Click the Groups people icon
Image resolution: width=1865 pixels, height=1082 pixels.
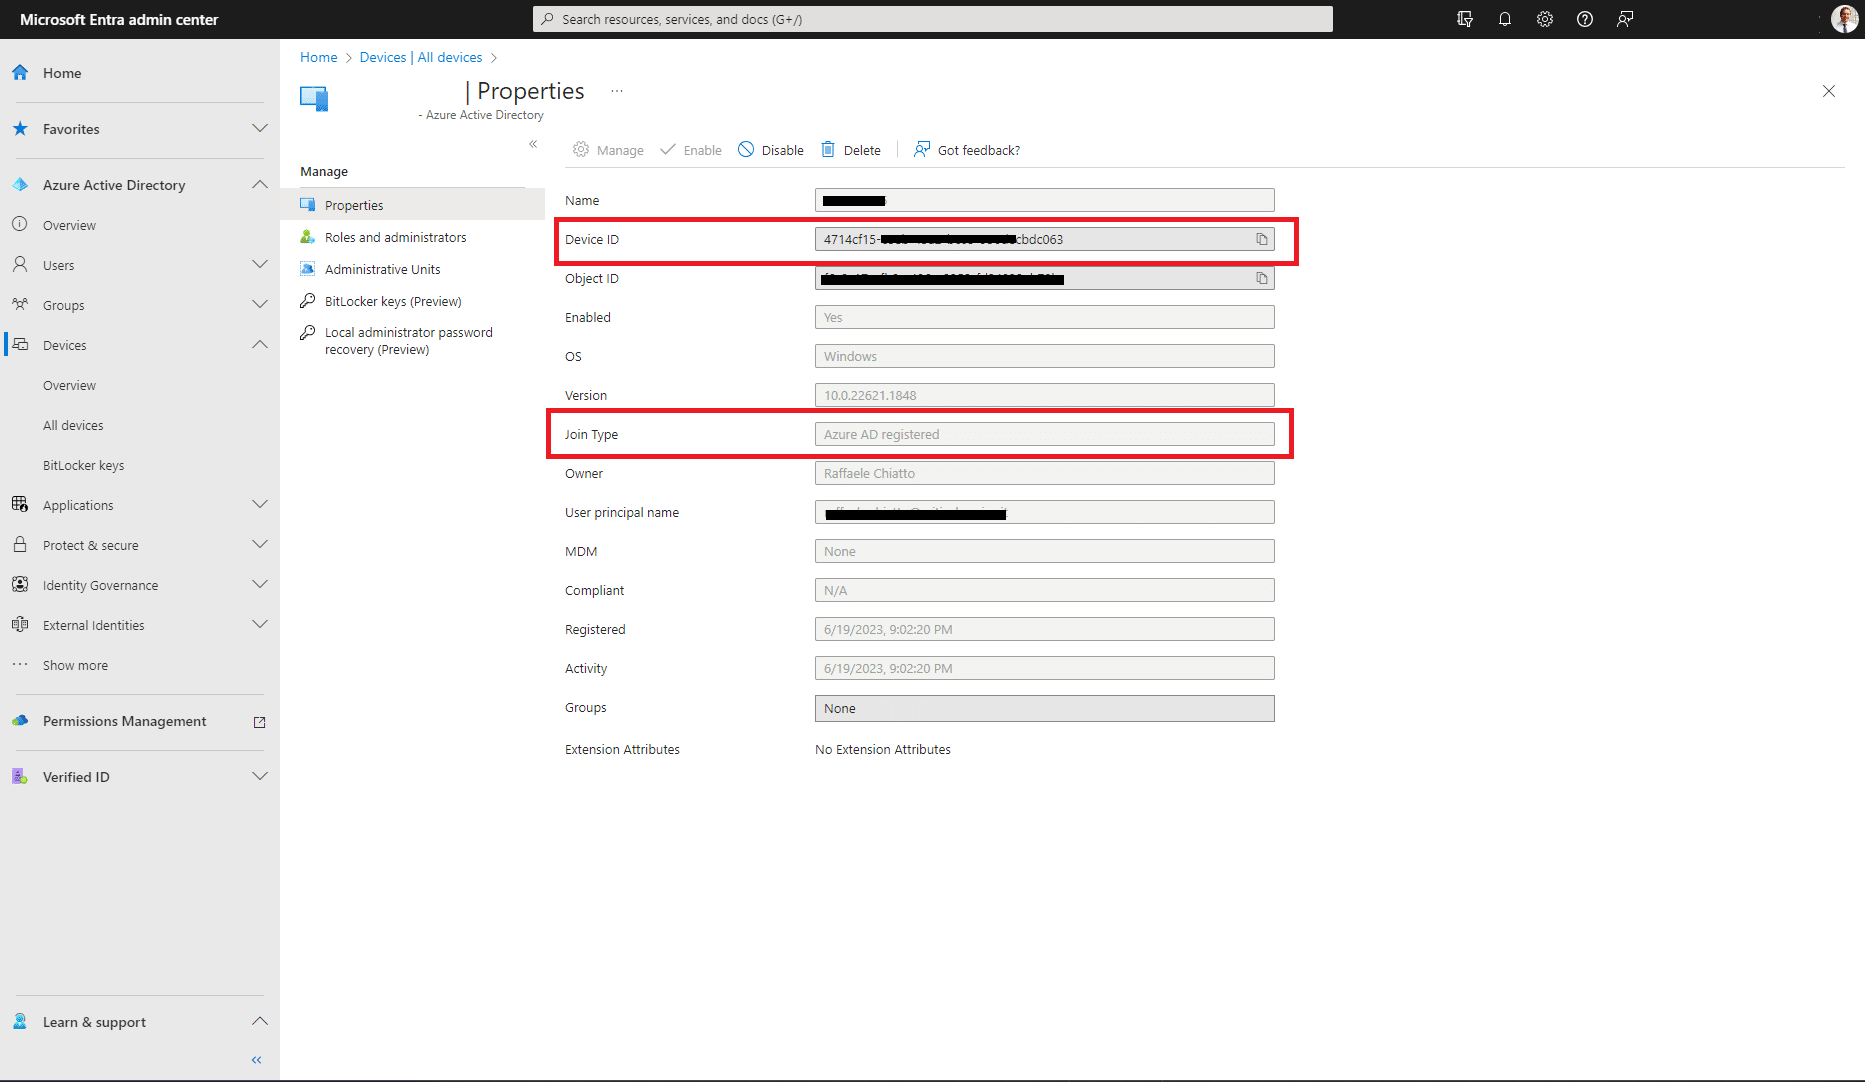pos(20,304)
